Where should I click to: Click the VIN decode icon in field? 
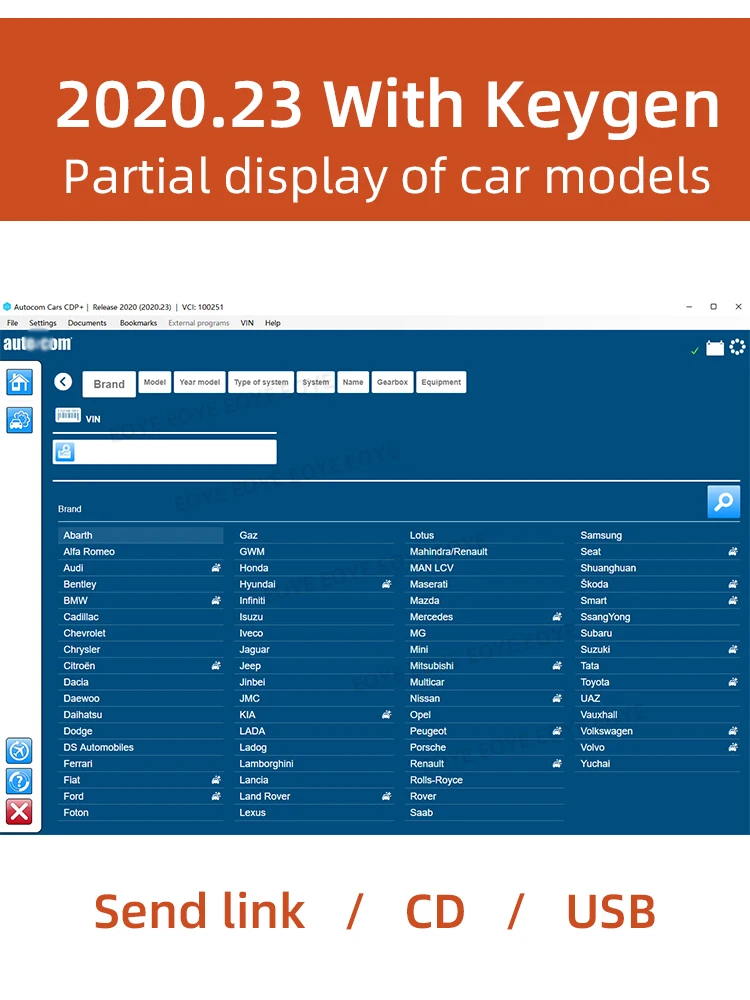64,452
